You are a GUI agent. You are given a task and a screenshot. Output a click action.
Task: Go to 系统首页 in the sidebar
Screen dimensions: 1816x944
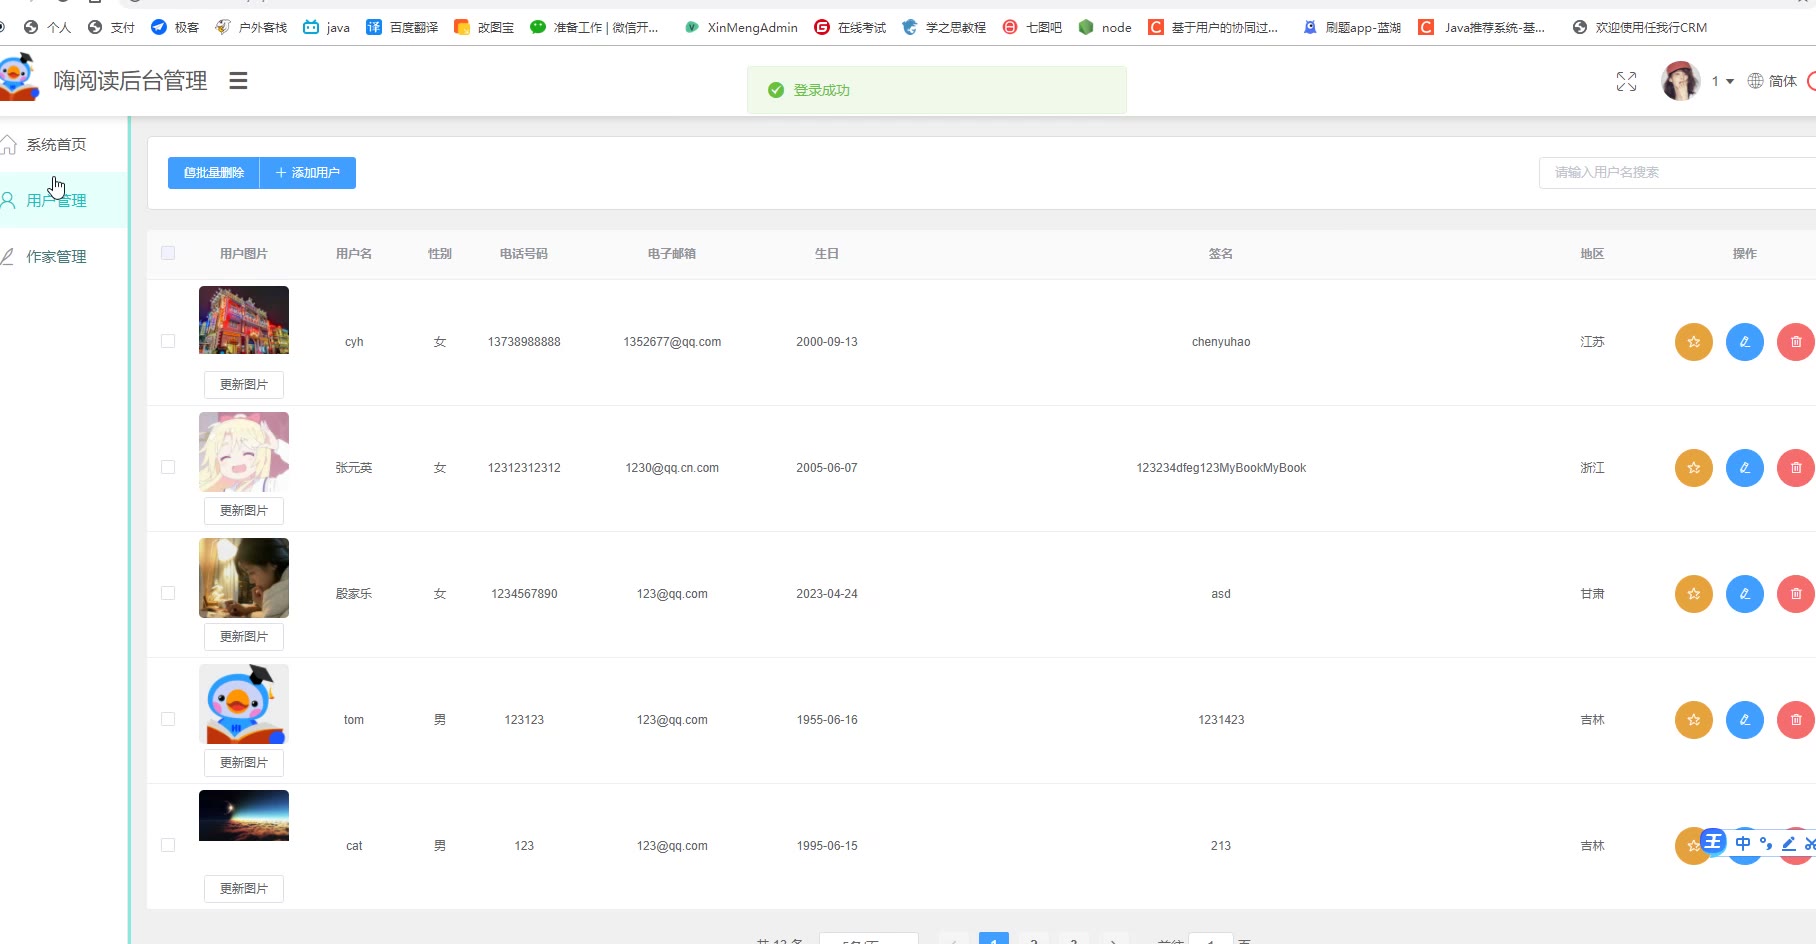coord(56,145)
